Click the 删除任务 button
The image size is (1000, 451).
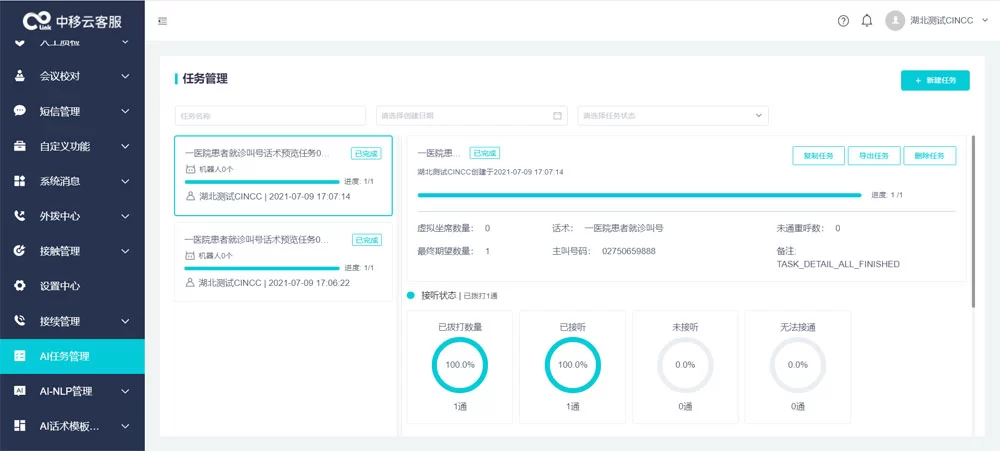pos(929,155)
